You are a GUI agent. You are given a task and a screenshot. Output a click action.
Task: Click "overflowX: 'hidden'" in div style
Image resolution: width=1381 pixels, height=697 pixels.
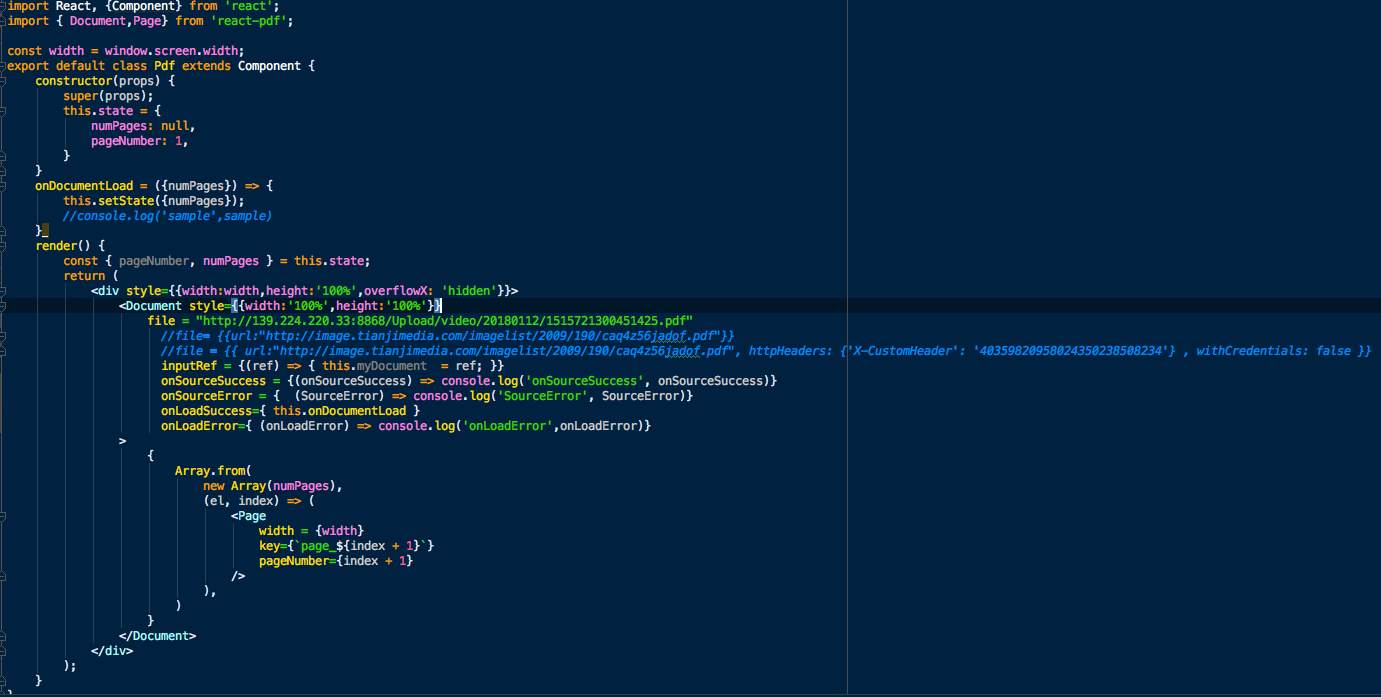(430, 291)
